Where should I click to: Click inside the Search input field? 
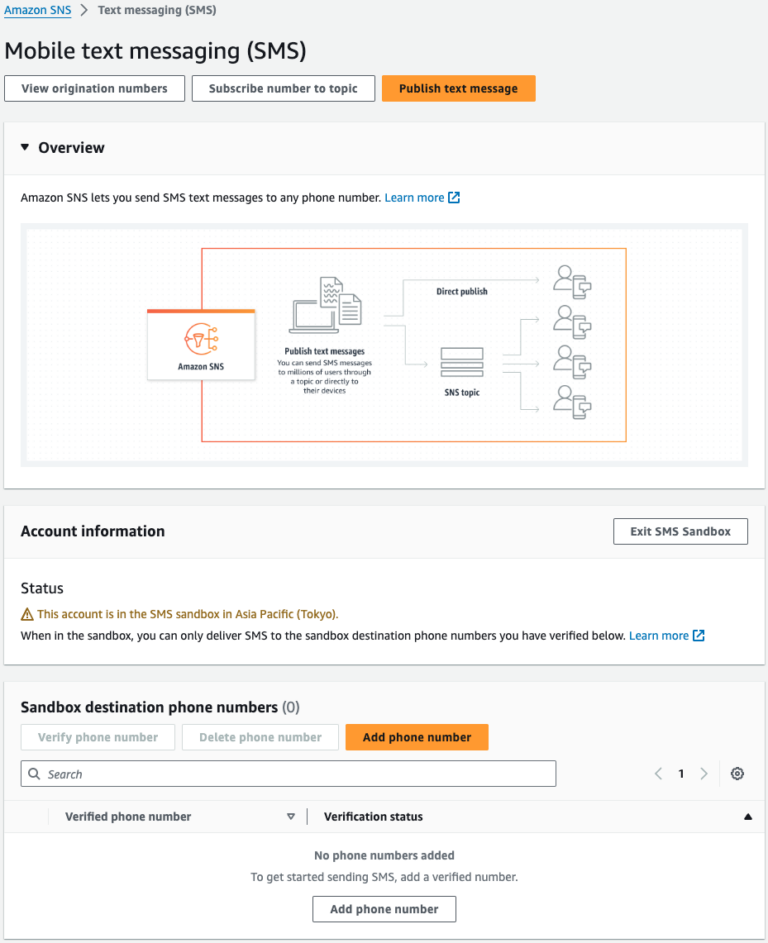(200, 773)
